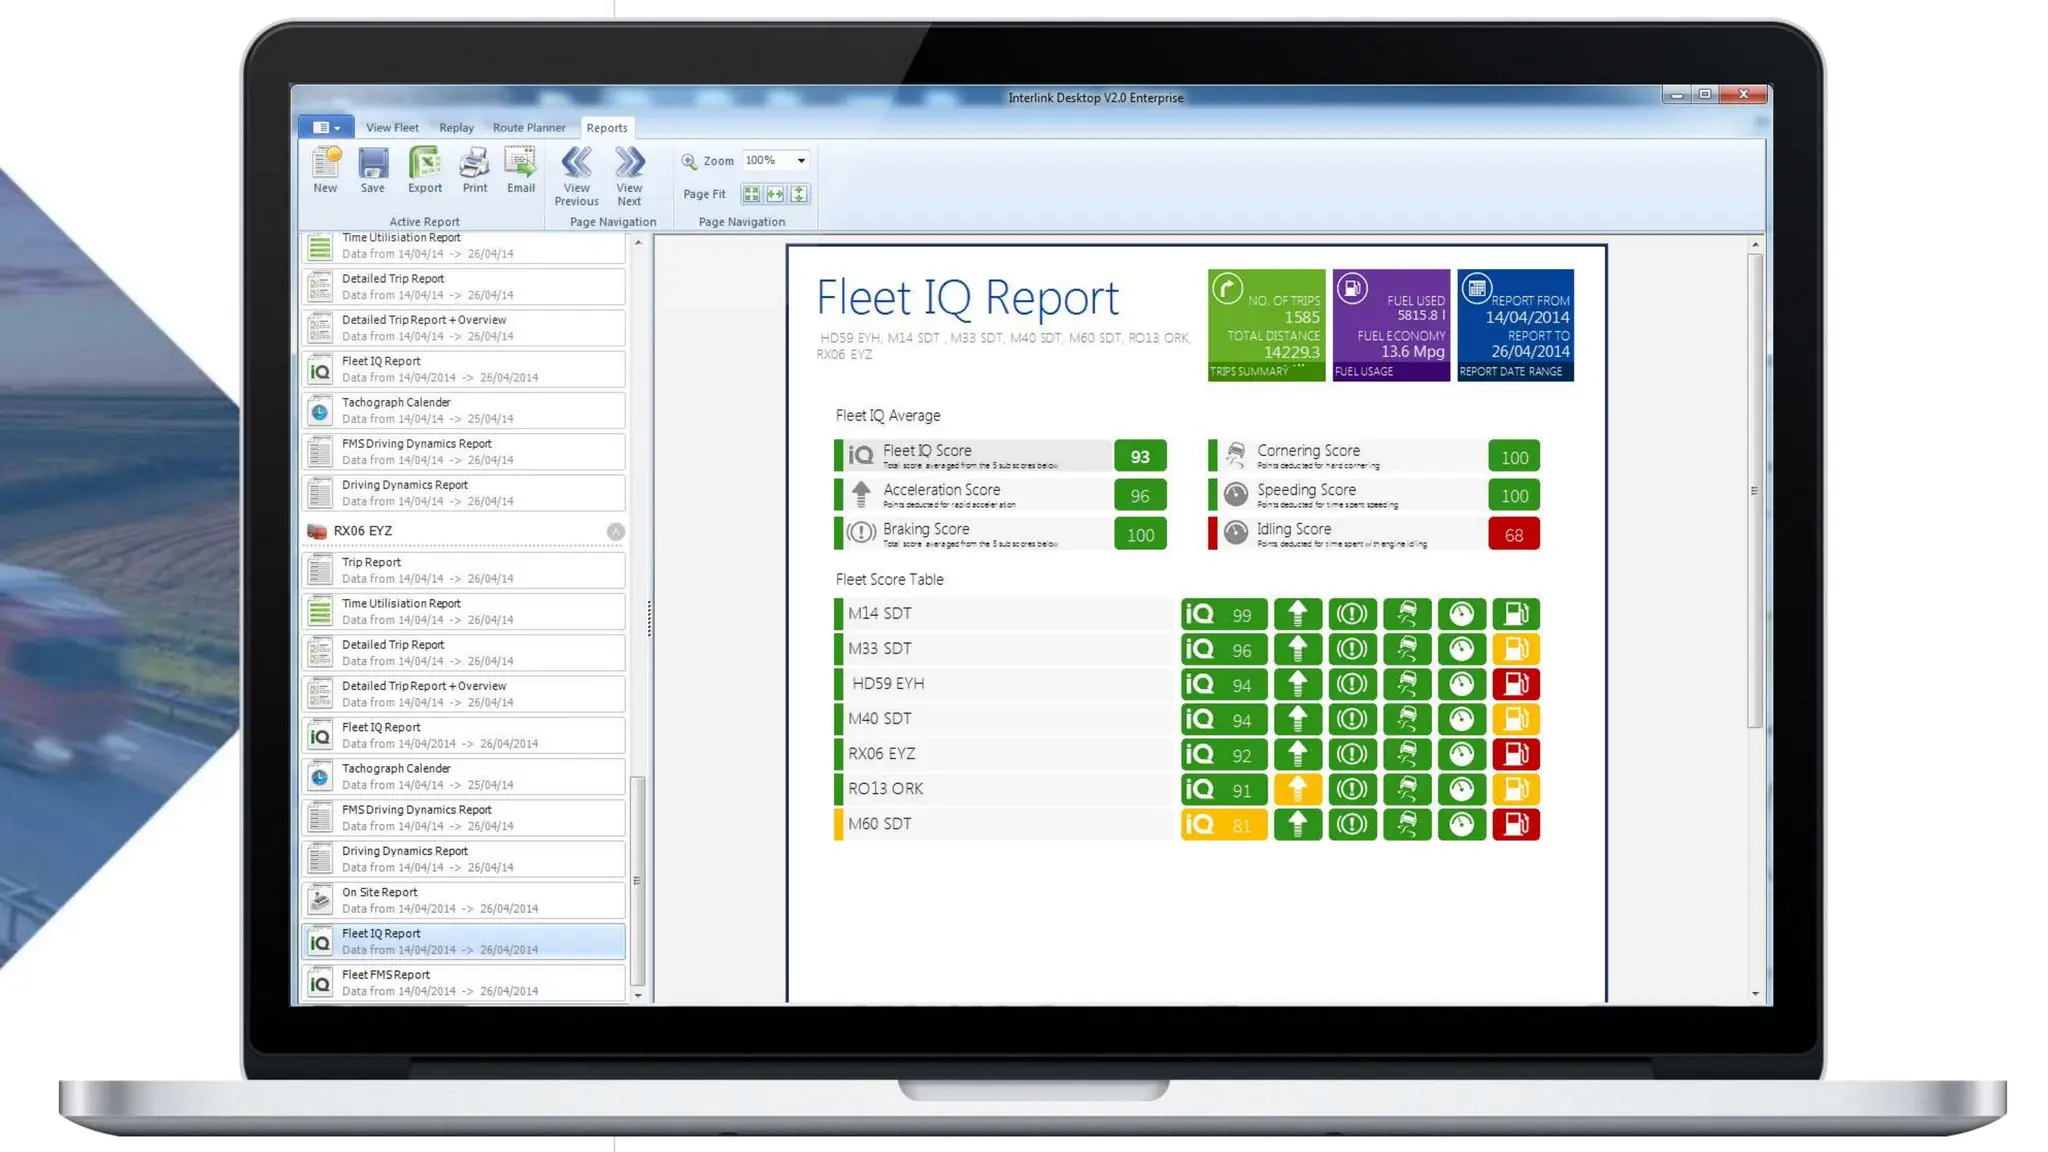Print the active report
The image size is (2048, 1152).
coord(474,164)
